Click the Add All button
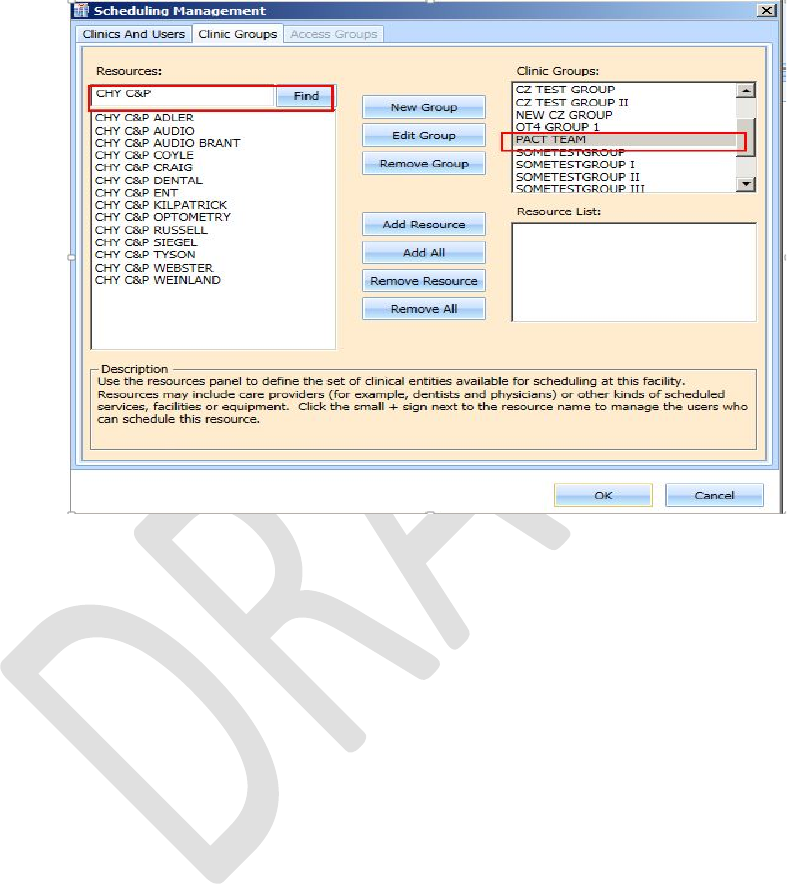 (x=423, y=253)
